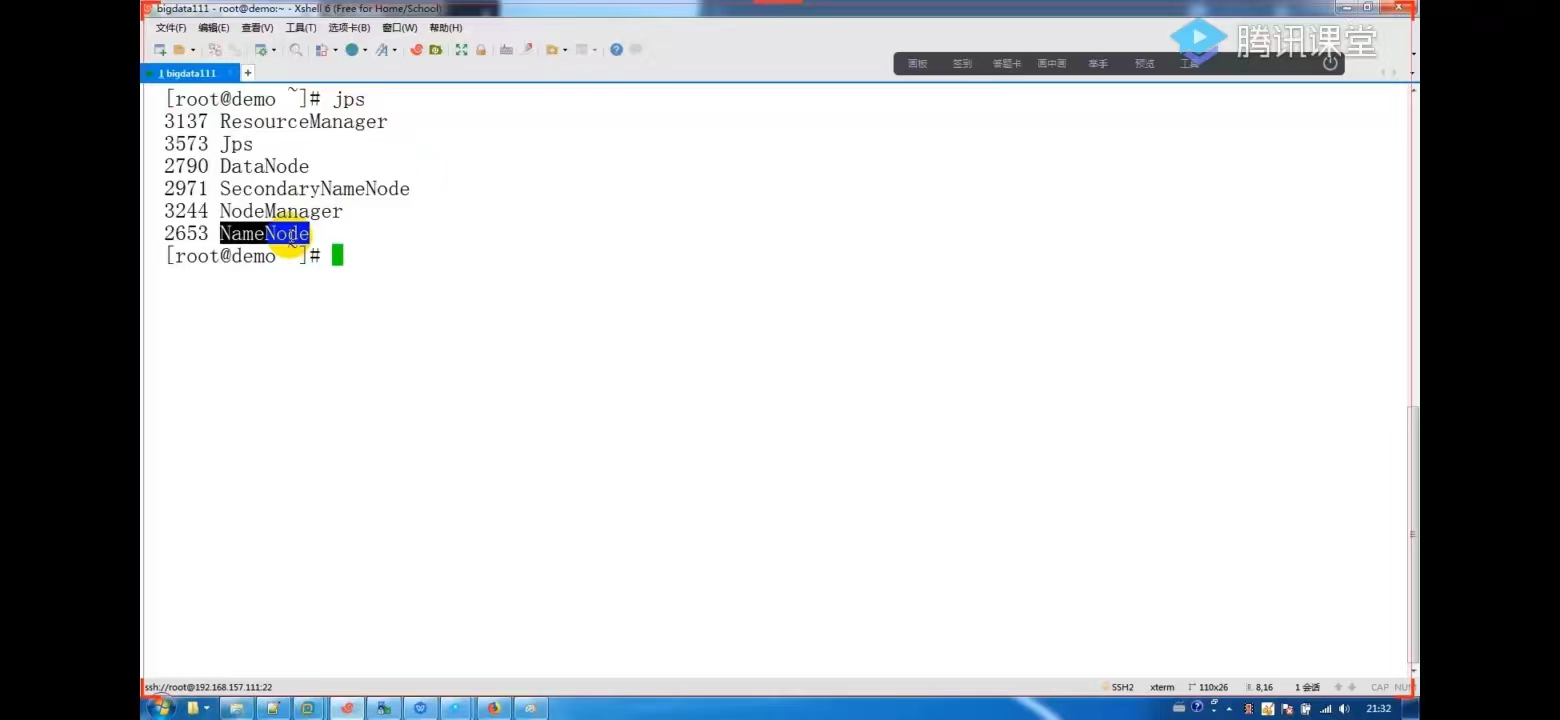Toggle full screen with the green arrows icon
This screenshot has width=1560, height=720.
(x=461, y=50)
